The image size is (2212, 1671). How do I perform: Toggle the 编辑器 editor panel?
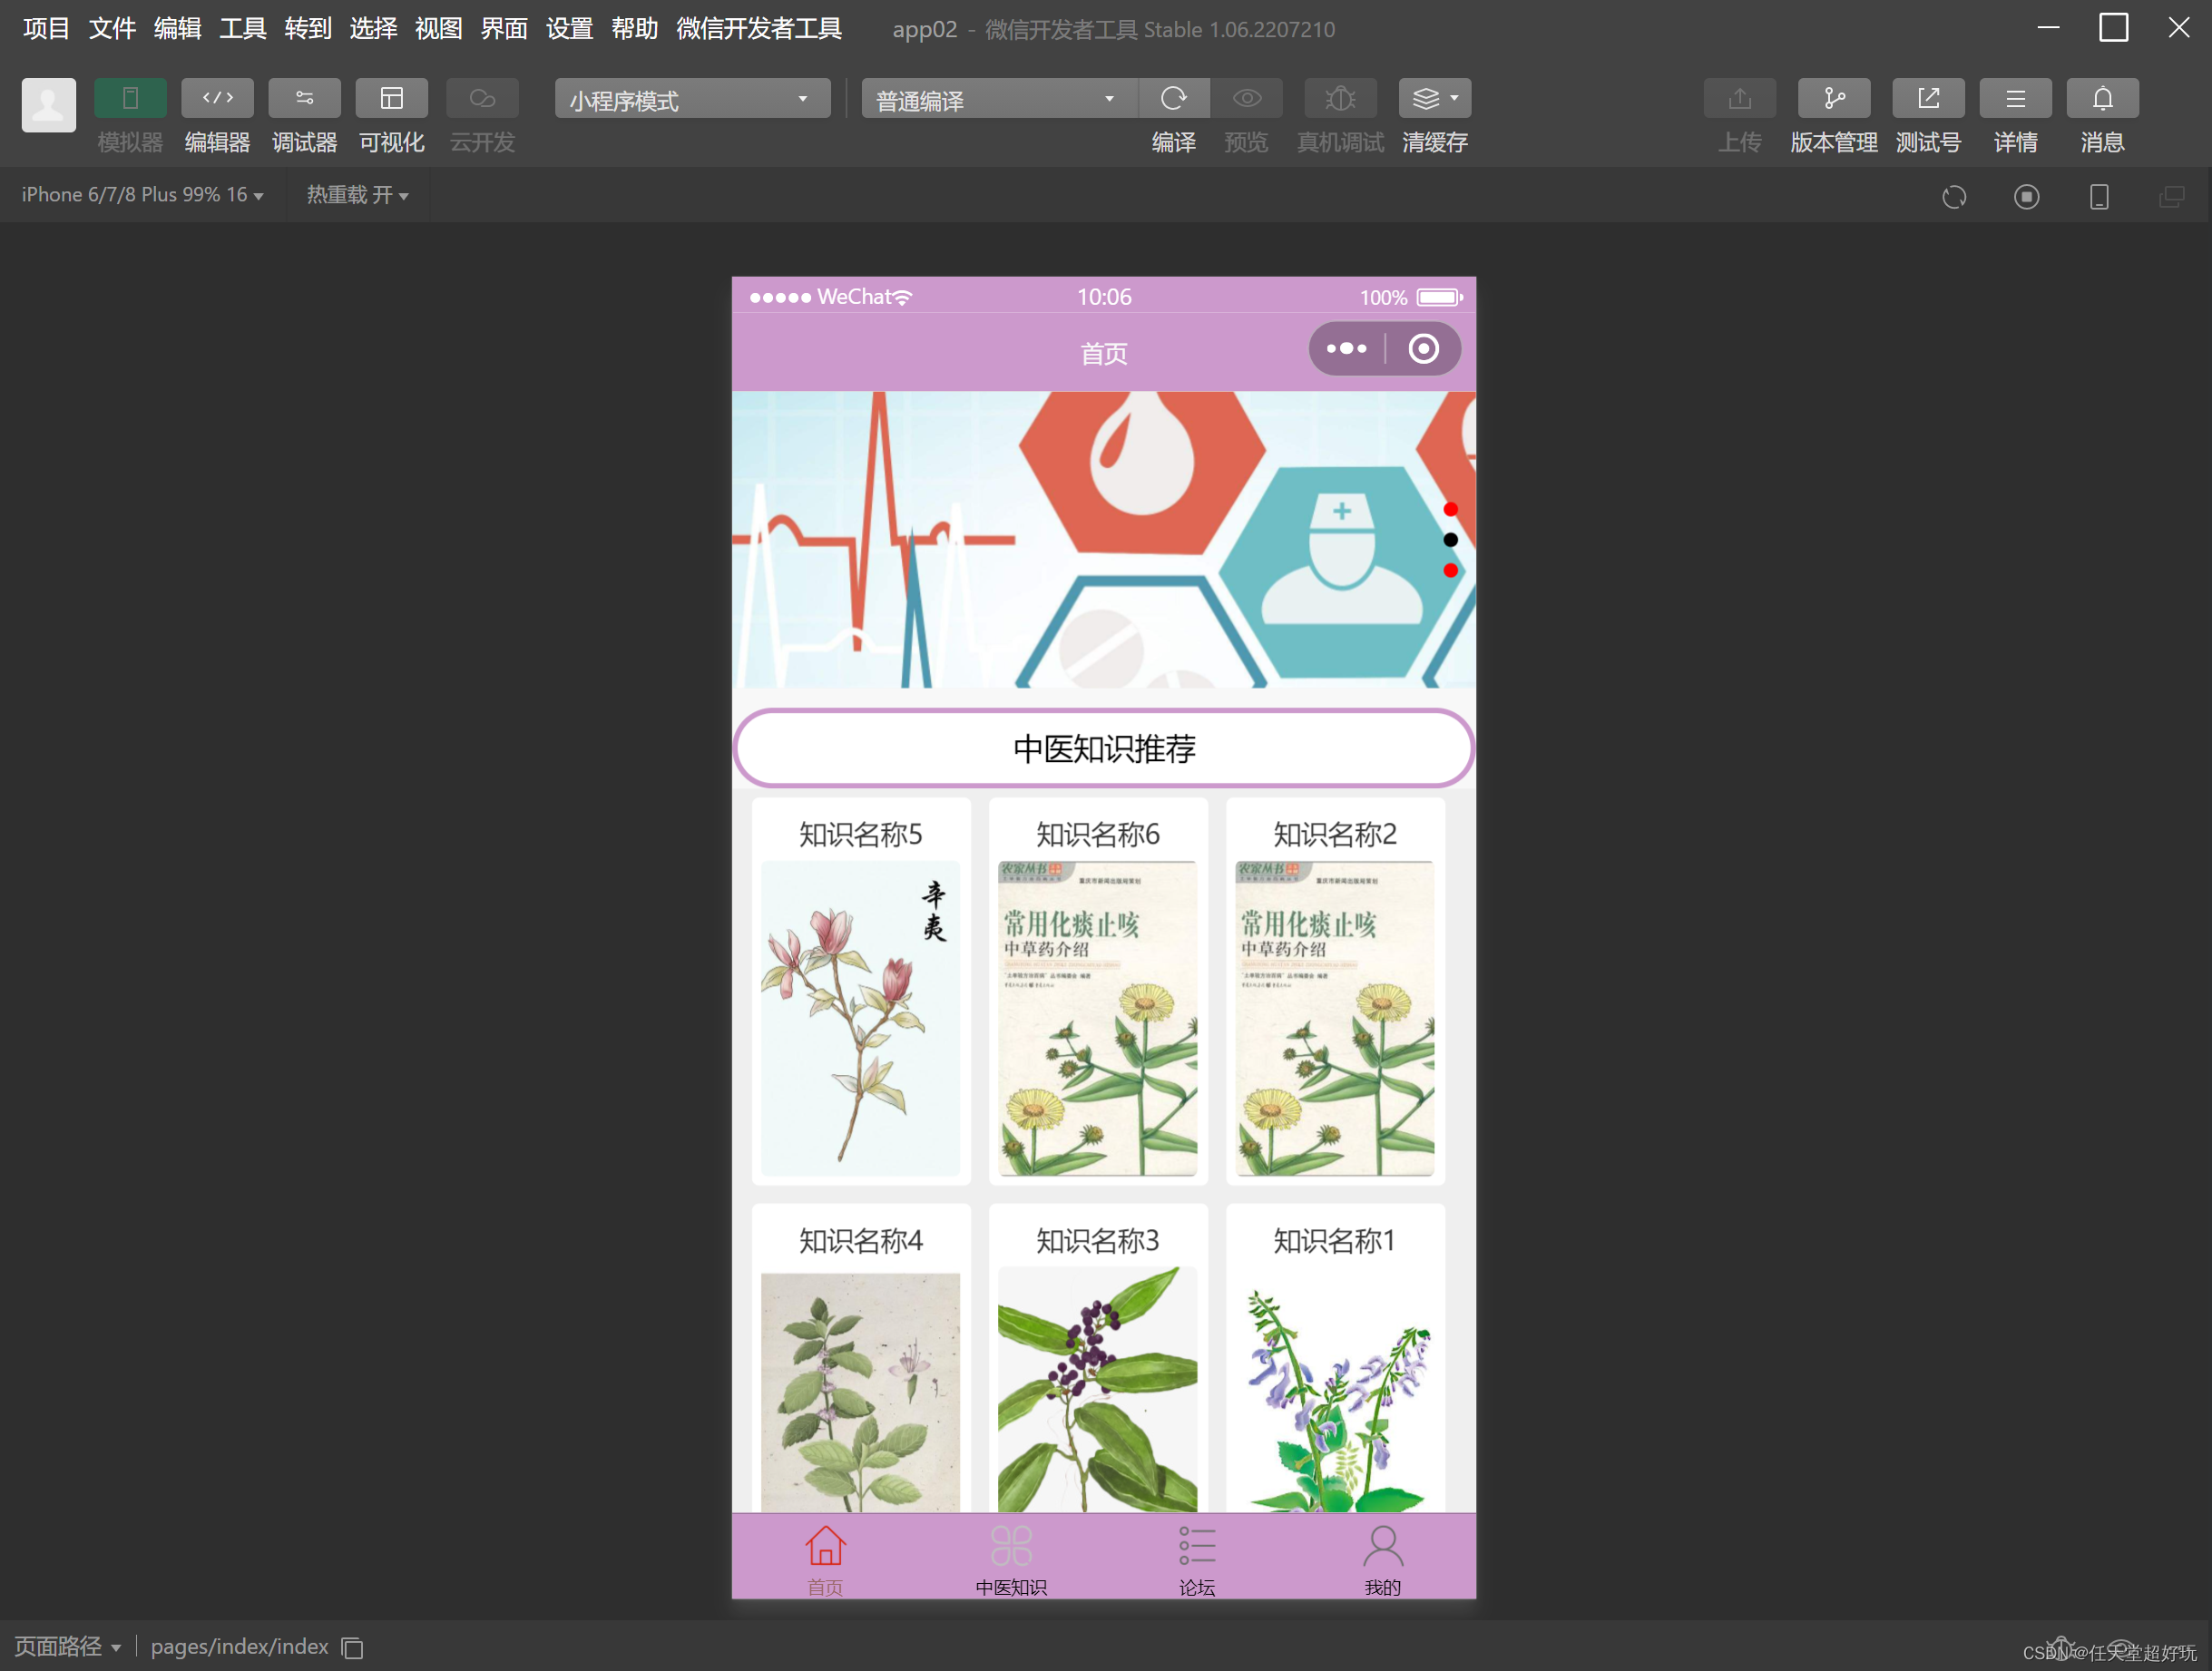[x=217, y=98]
